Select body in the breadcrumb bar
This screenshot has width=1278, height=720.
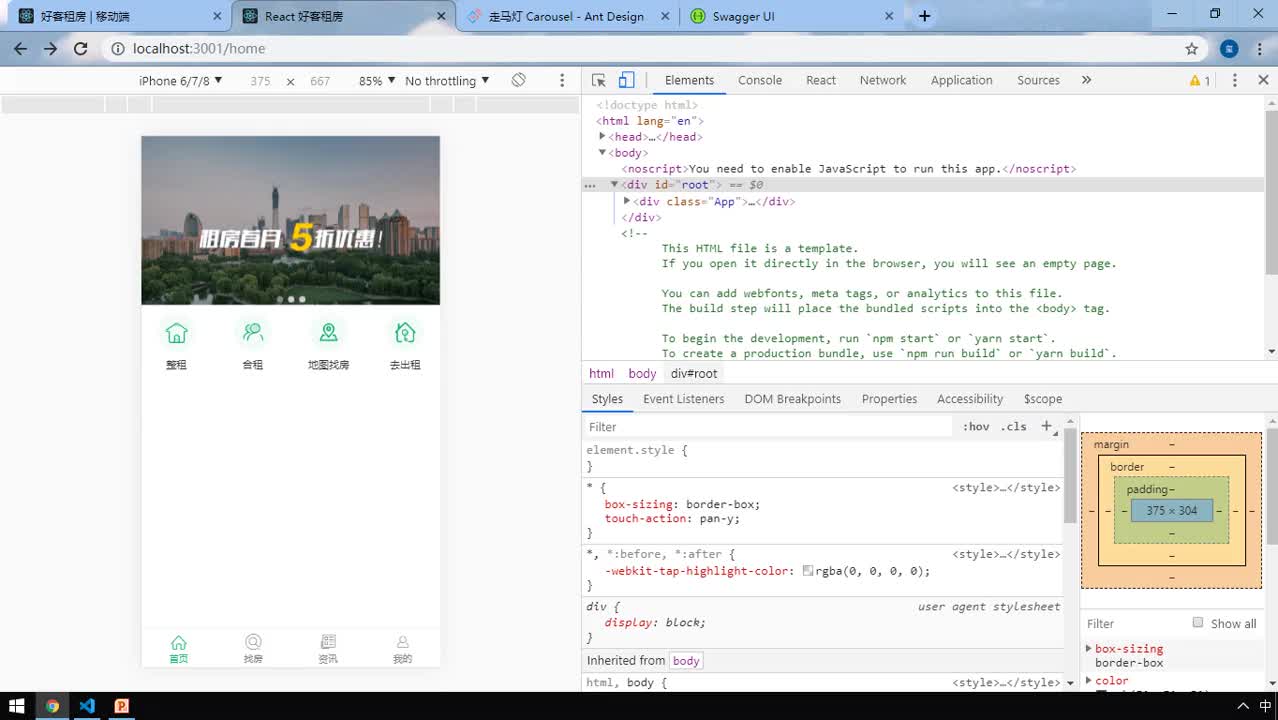pyautogui.click(x=642, y=374)
